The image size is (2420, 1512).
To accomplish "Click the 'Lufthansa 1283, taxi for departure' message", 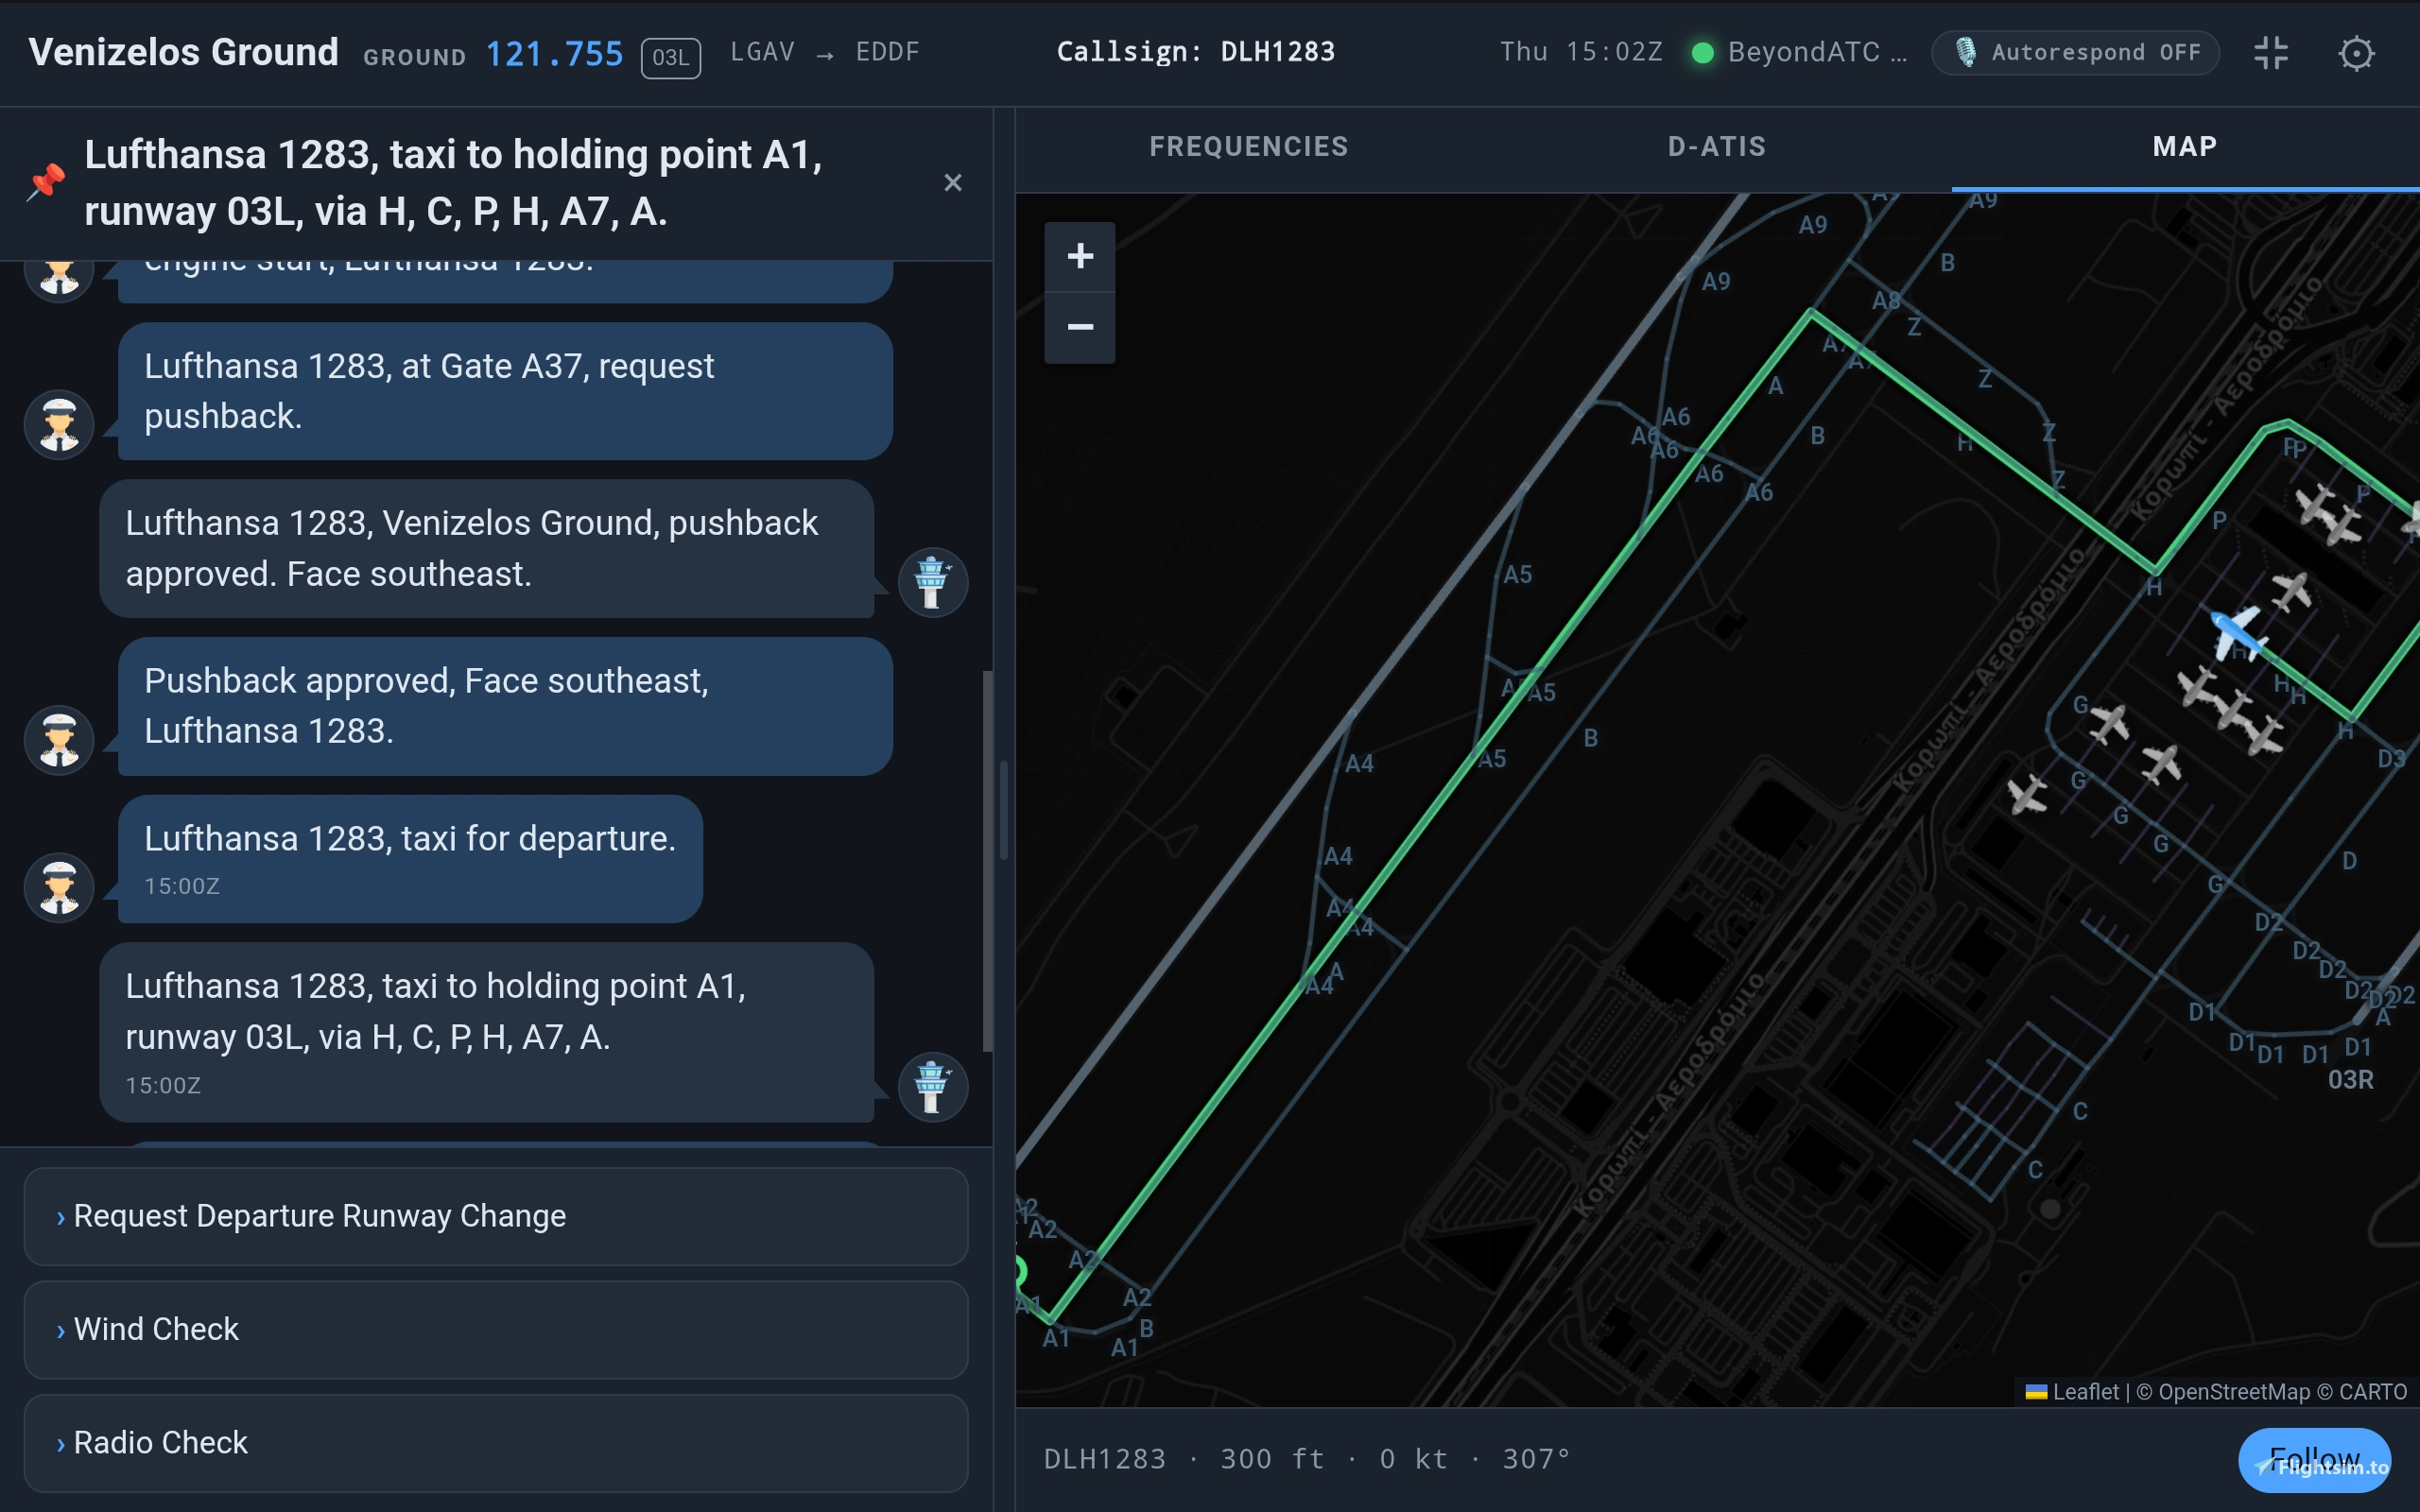I will click(x=410, y=859).
